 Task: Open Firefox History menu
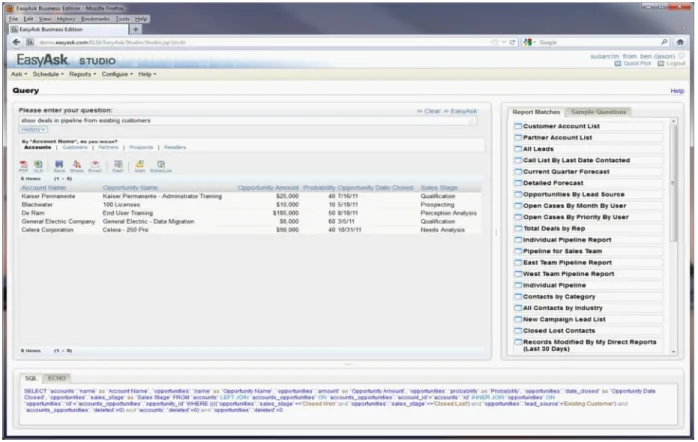(66, 19)
